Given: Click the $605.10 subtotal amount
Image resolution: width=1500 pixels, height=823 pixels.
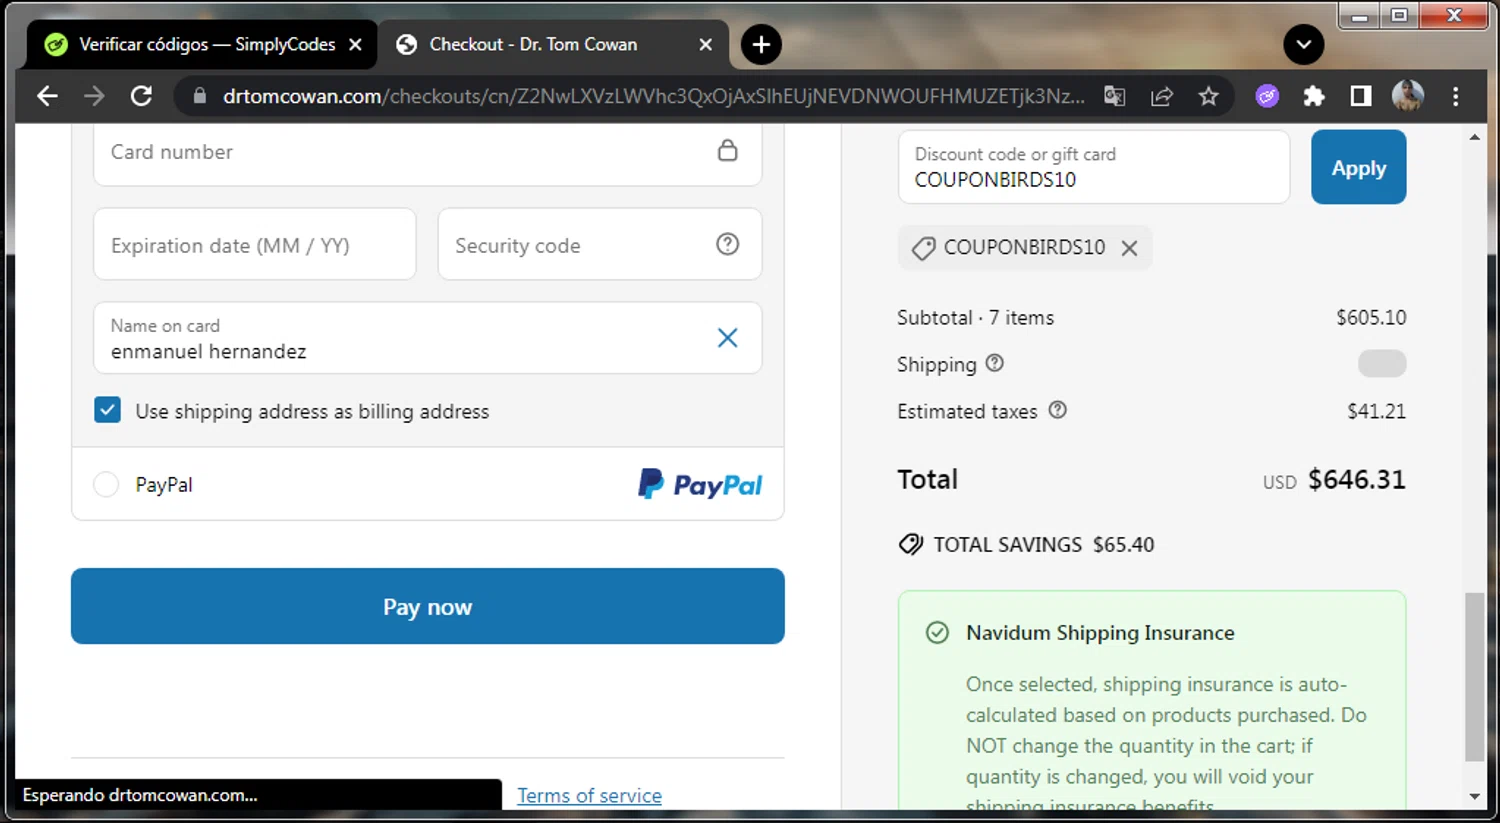Looking at the screenshot, I should [1371, 317].
